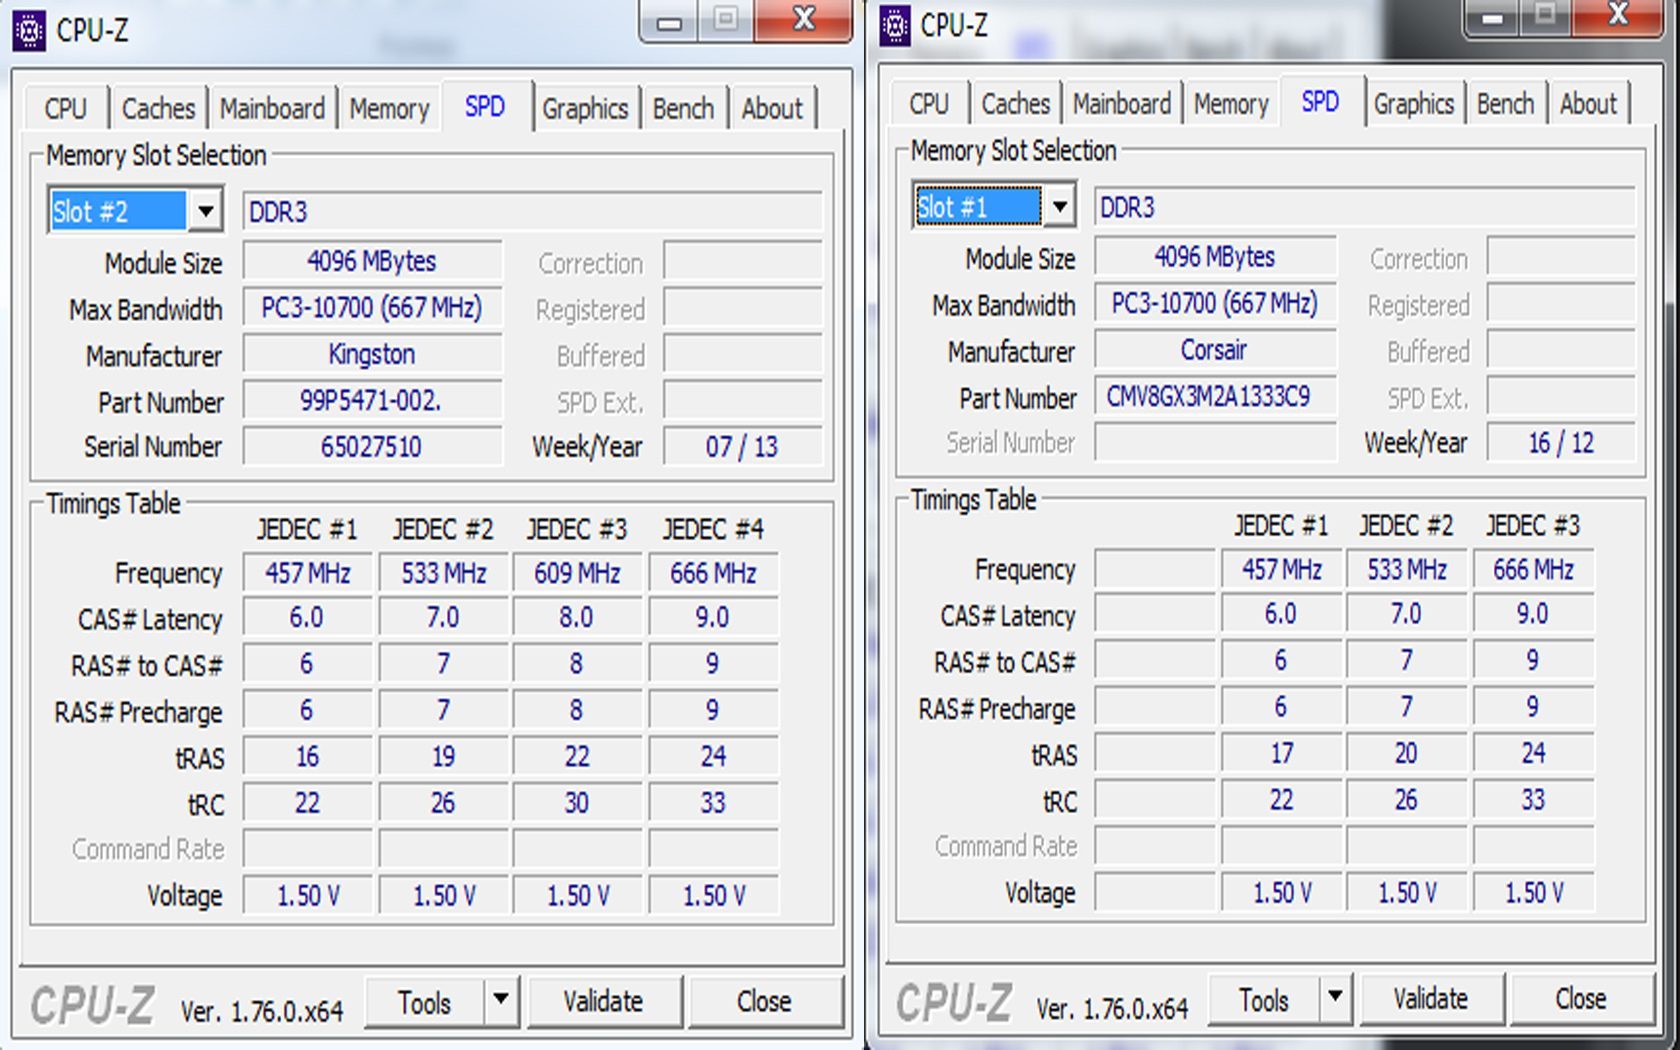Minimize the right CPU-Z window

(x=1492, y=18)
